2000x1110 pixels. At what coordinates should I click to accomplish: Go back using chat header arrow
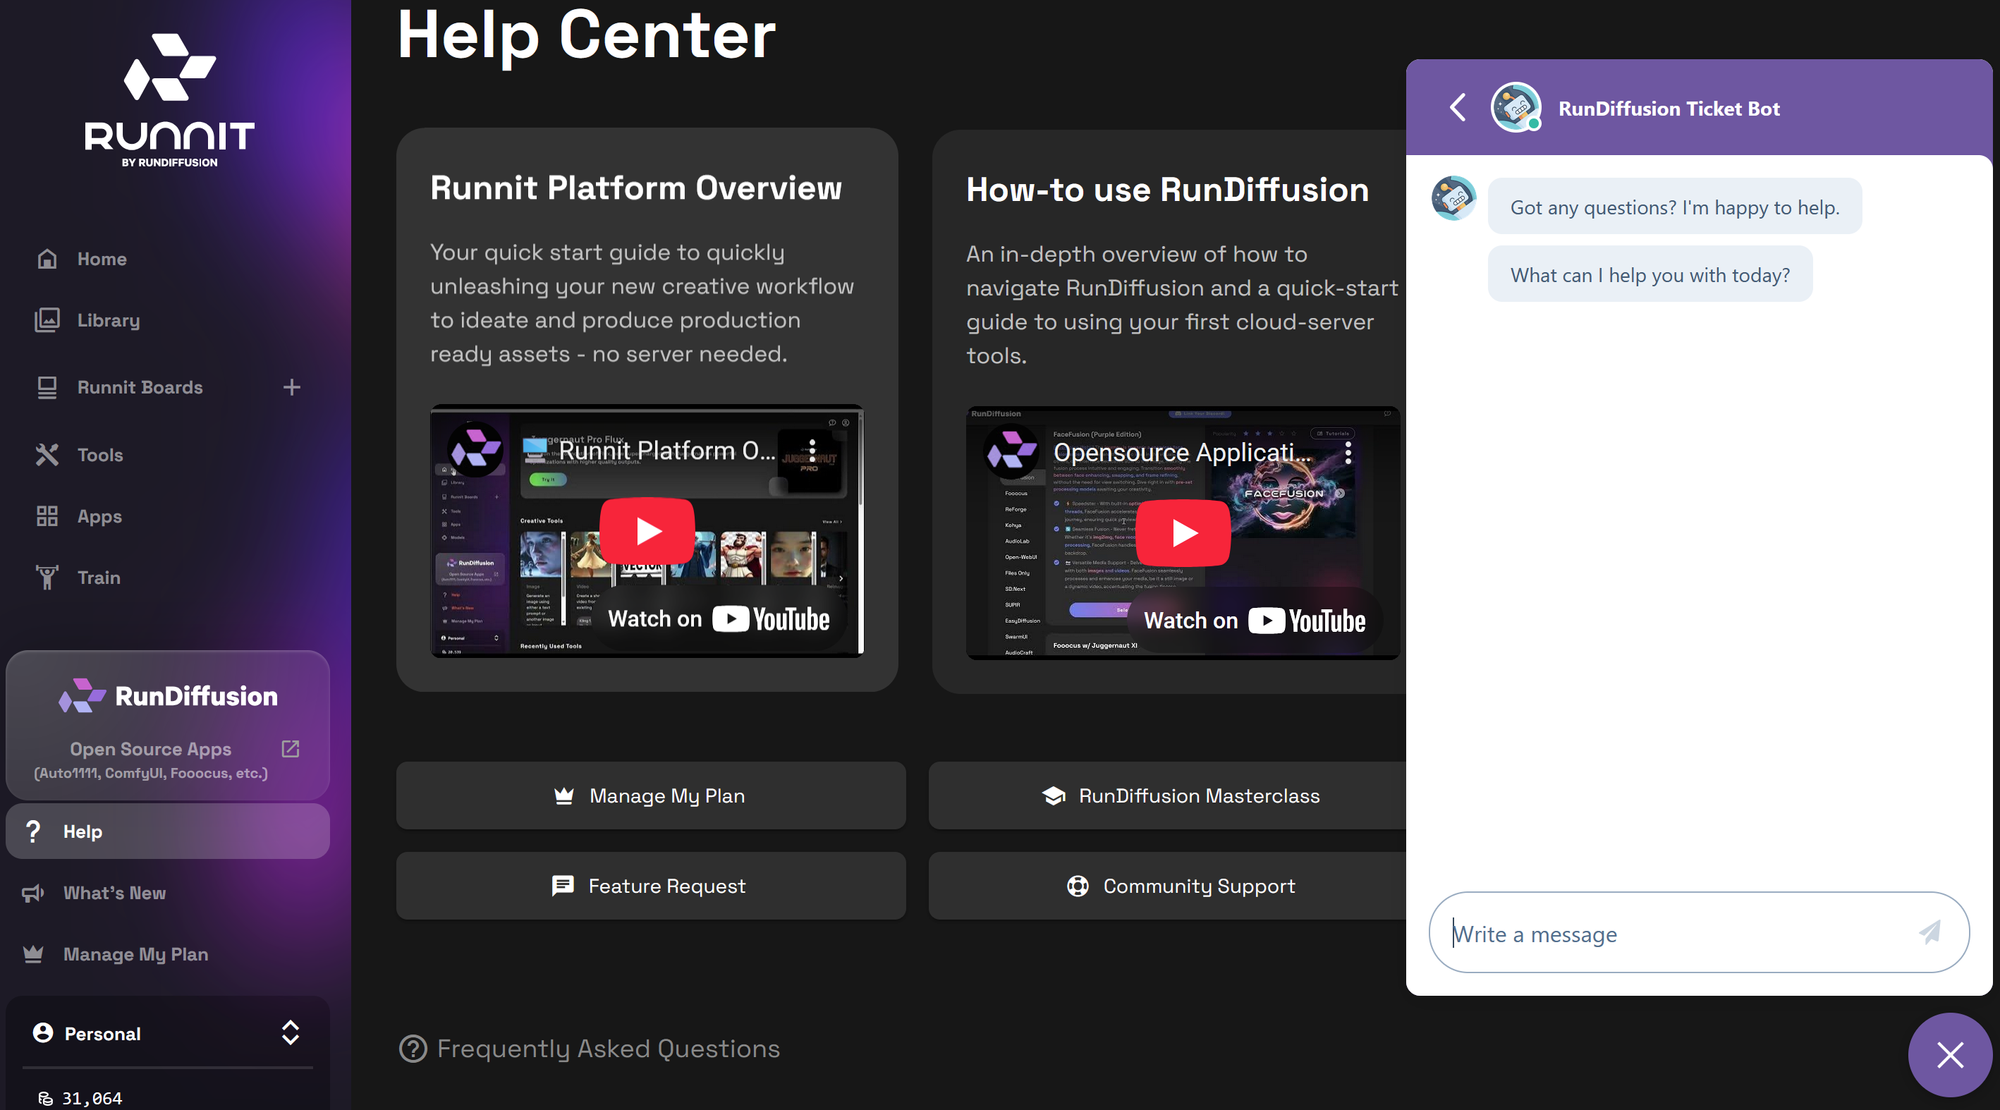[1458, 108]
